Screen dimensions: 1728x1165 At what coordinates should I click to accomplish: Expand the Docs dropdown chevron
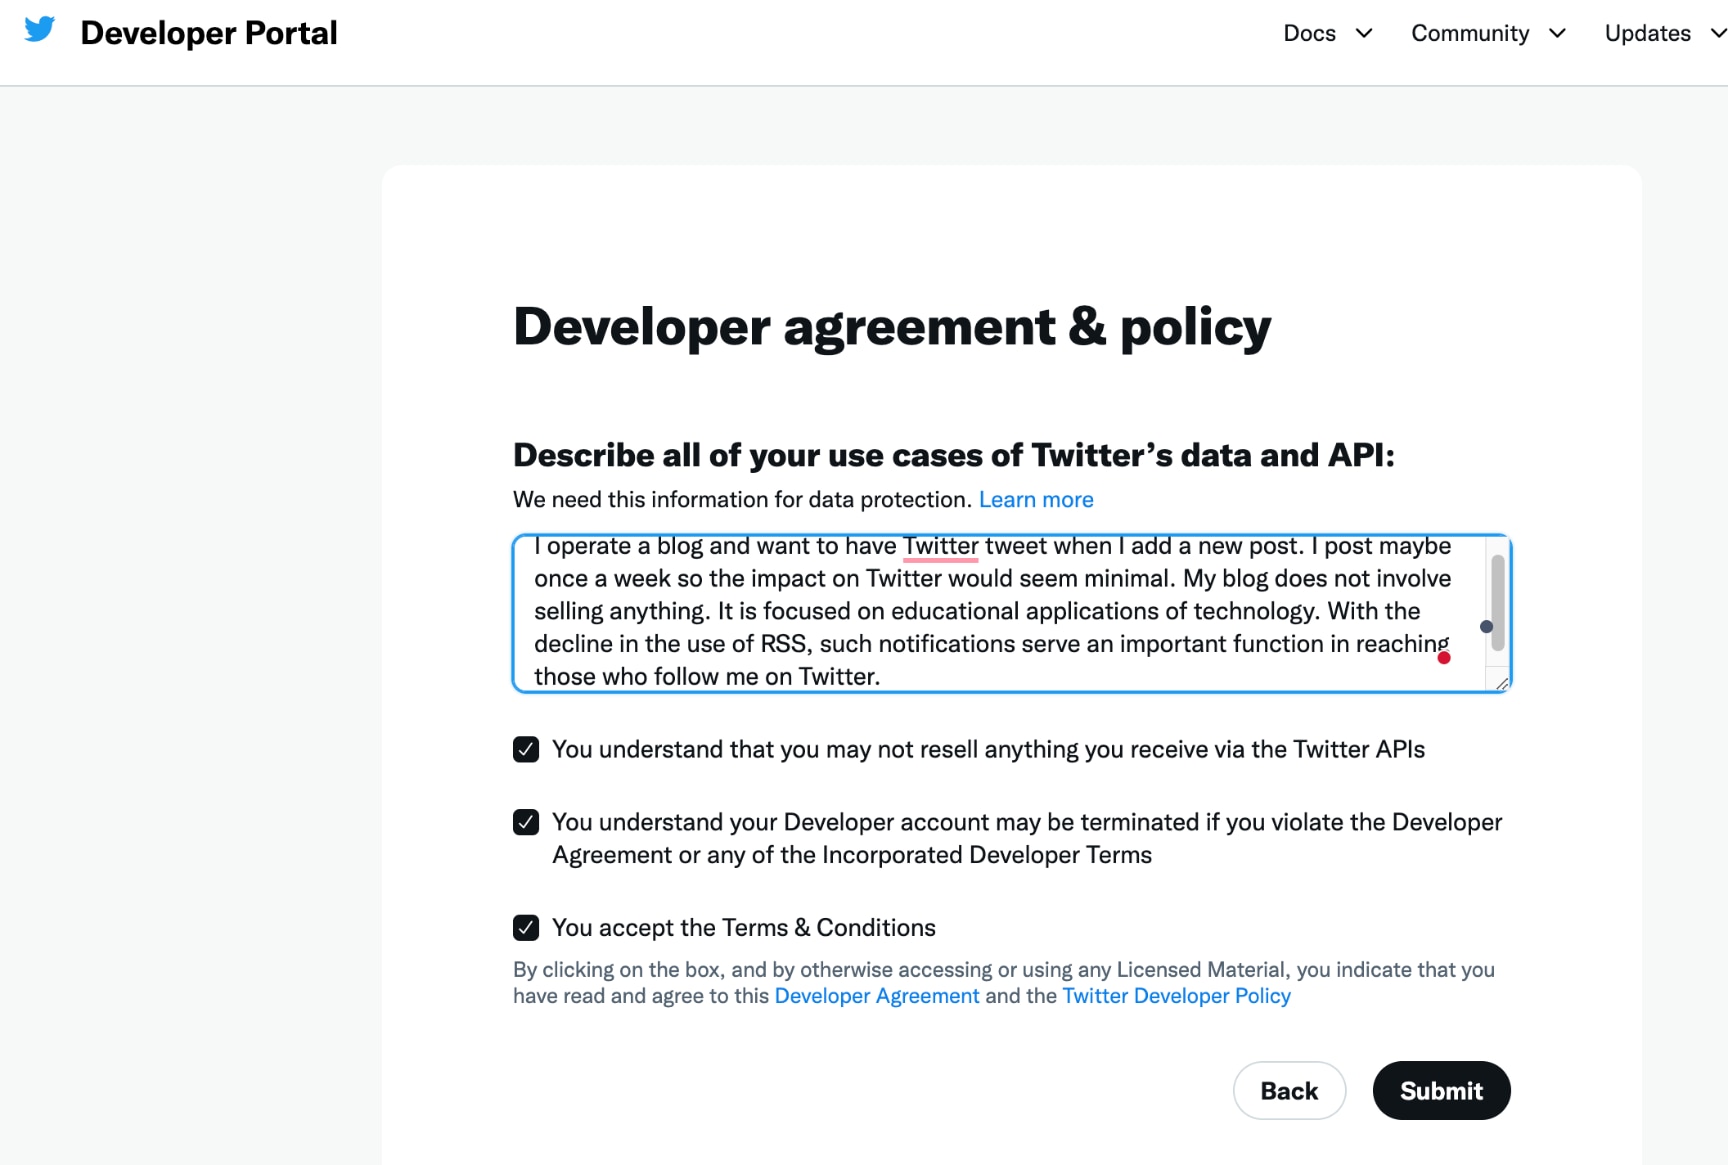(1364, 33)
